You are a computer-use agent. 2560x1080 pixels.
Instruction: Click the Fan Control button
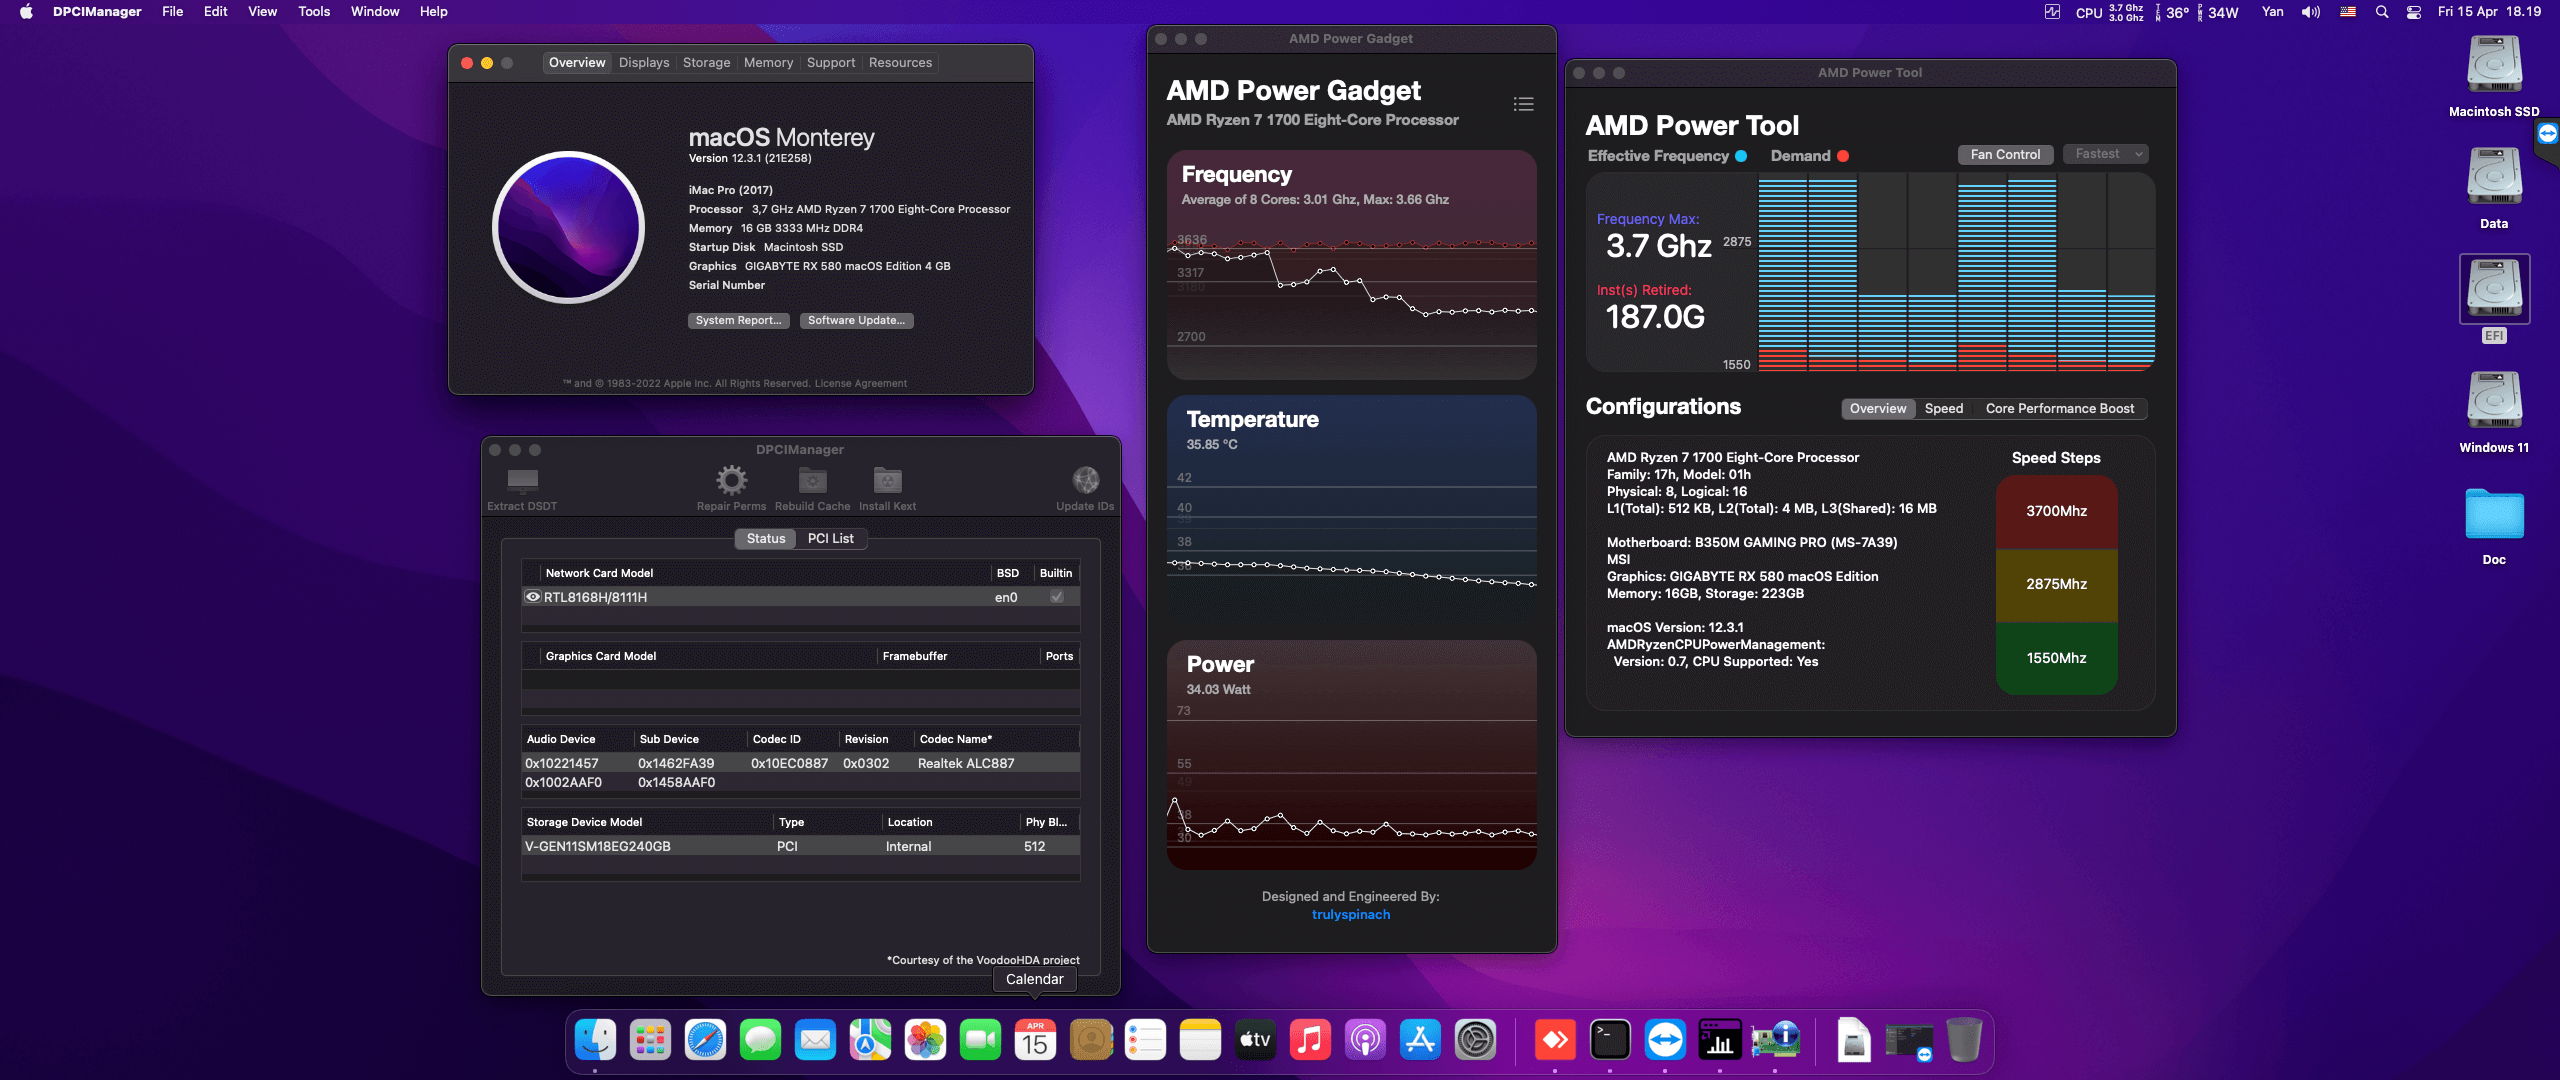2005,154
